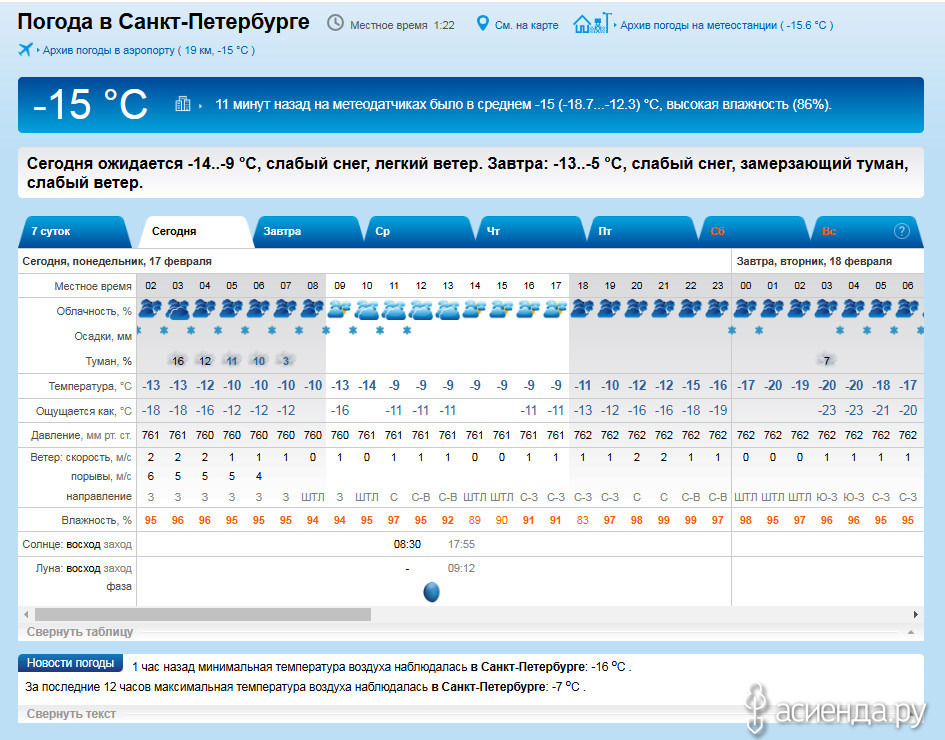Open the "Пт" day tab
The height and width of the screenshot is (740, 945).
[641, 231]
